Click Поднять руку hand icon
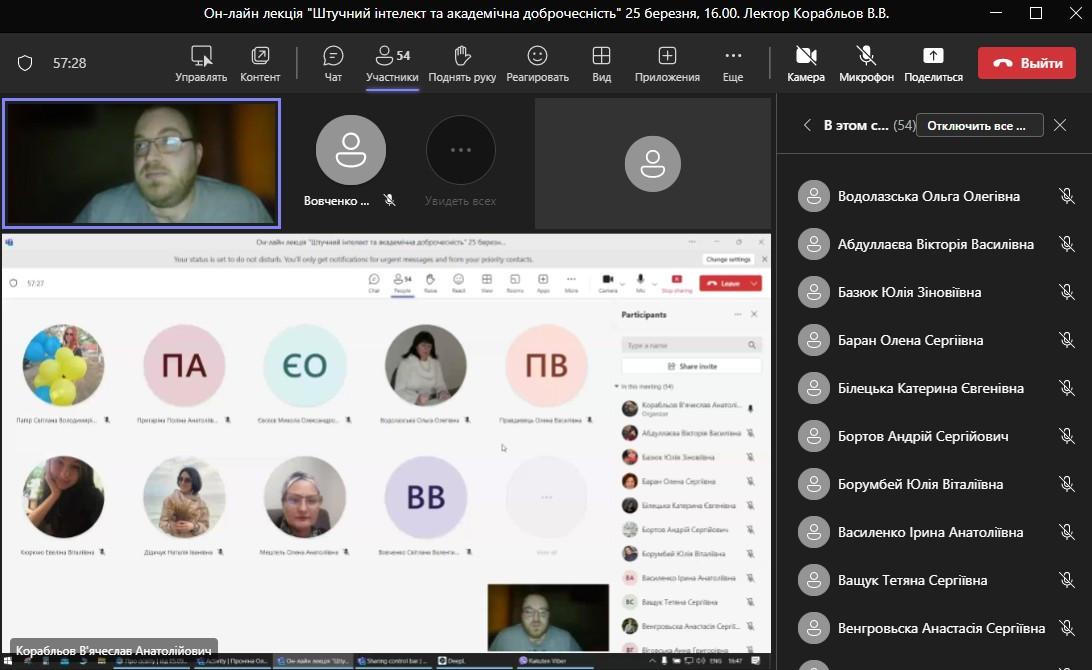The width and height of the screenshot is (1092, 670). pos(462,63)
